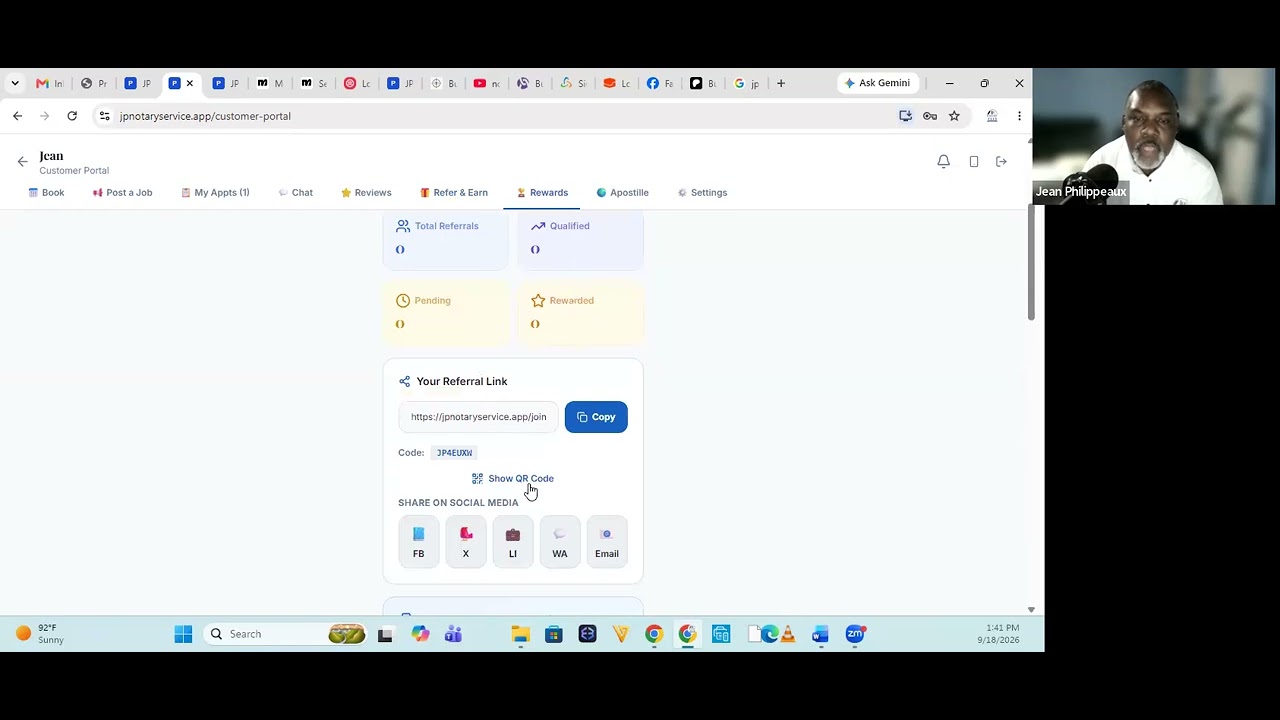Open Windows Start menu

183,634
